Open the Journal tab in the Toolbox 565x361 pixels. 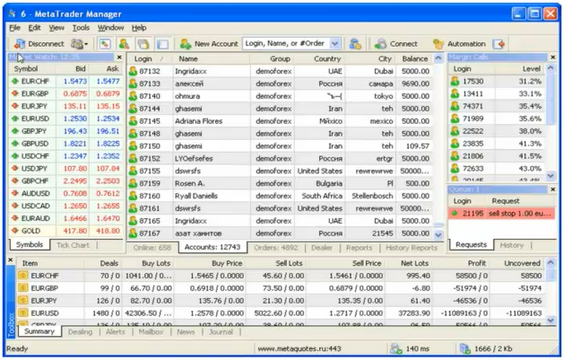pos(221,332)
